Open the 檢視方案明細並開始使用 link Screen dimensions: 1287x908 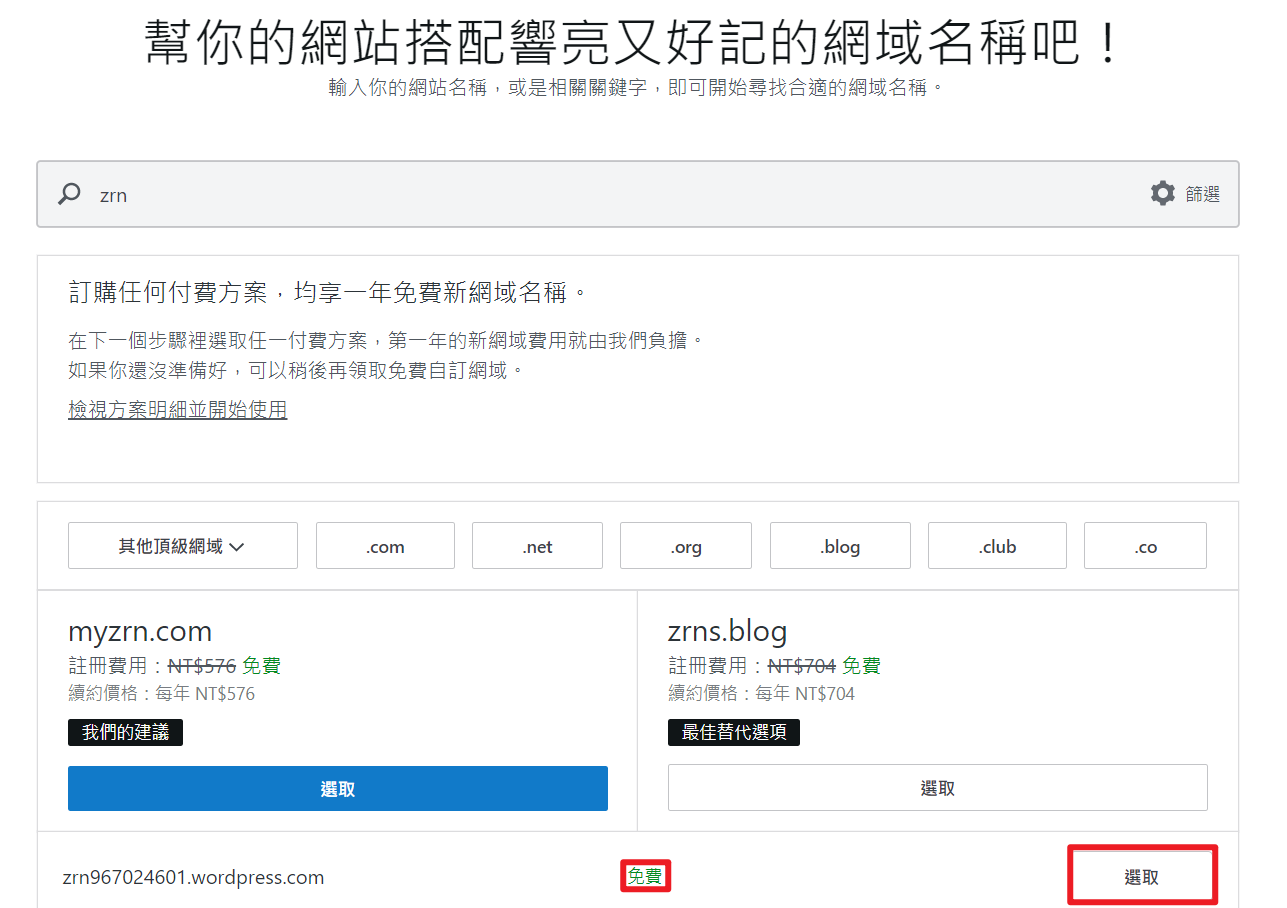[177, 410]
